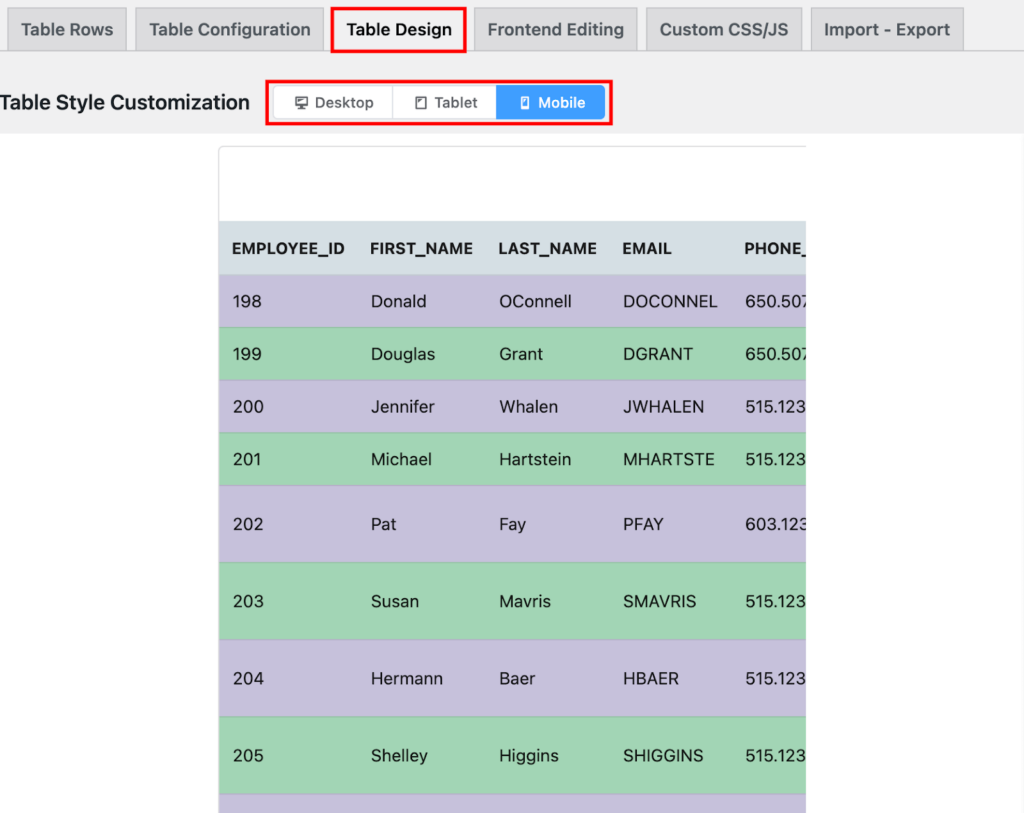Viewport: 1024px width, 813px height.
Task: Click the email PFAY
Action: click(643, 524)
